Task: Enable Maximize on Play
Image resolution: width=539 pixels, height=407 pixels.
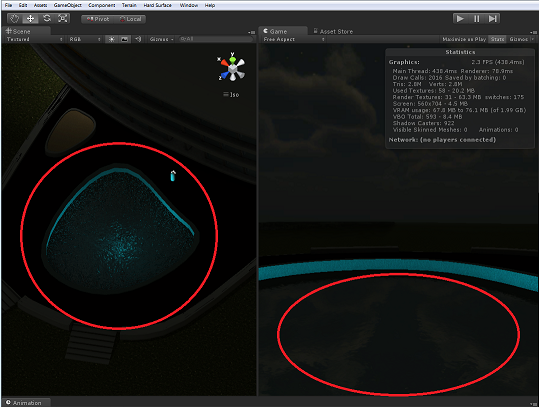Action: tap(464, 39)
